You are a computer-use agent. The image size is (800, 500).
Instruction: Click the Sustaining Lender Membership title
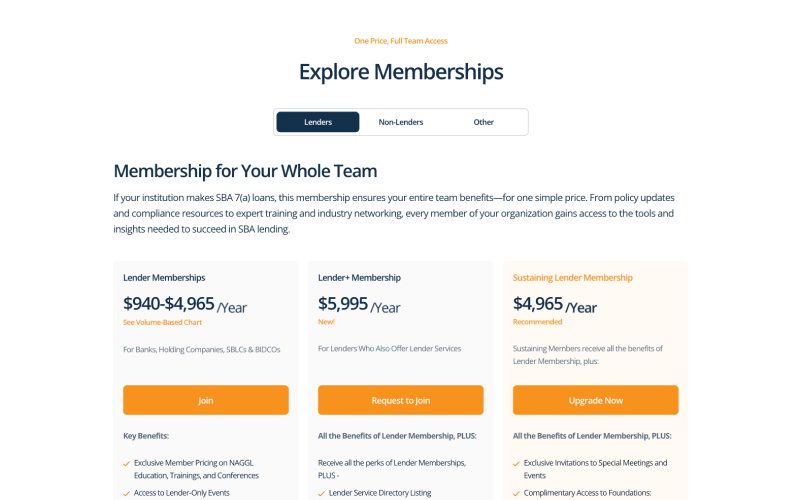572,278
